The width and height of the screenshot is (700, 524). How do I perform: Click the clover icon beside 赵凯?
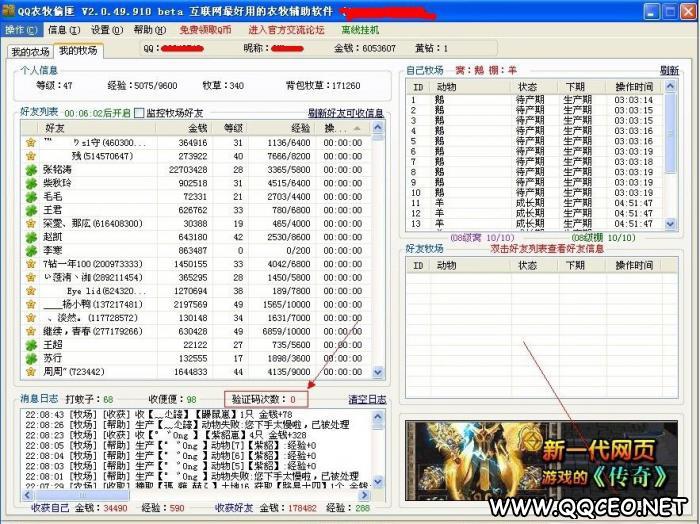pyautogui.click(x=31, y=237)
